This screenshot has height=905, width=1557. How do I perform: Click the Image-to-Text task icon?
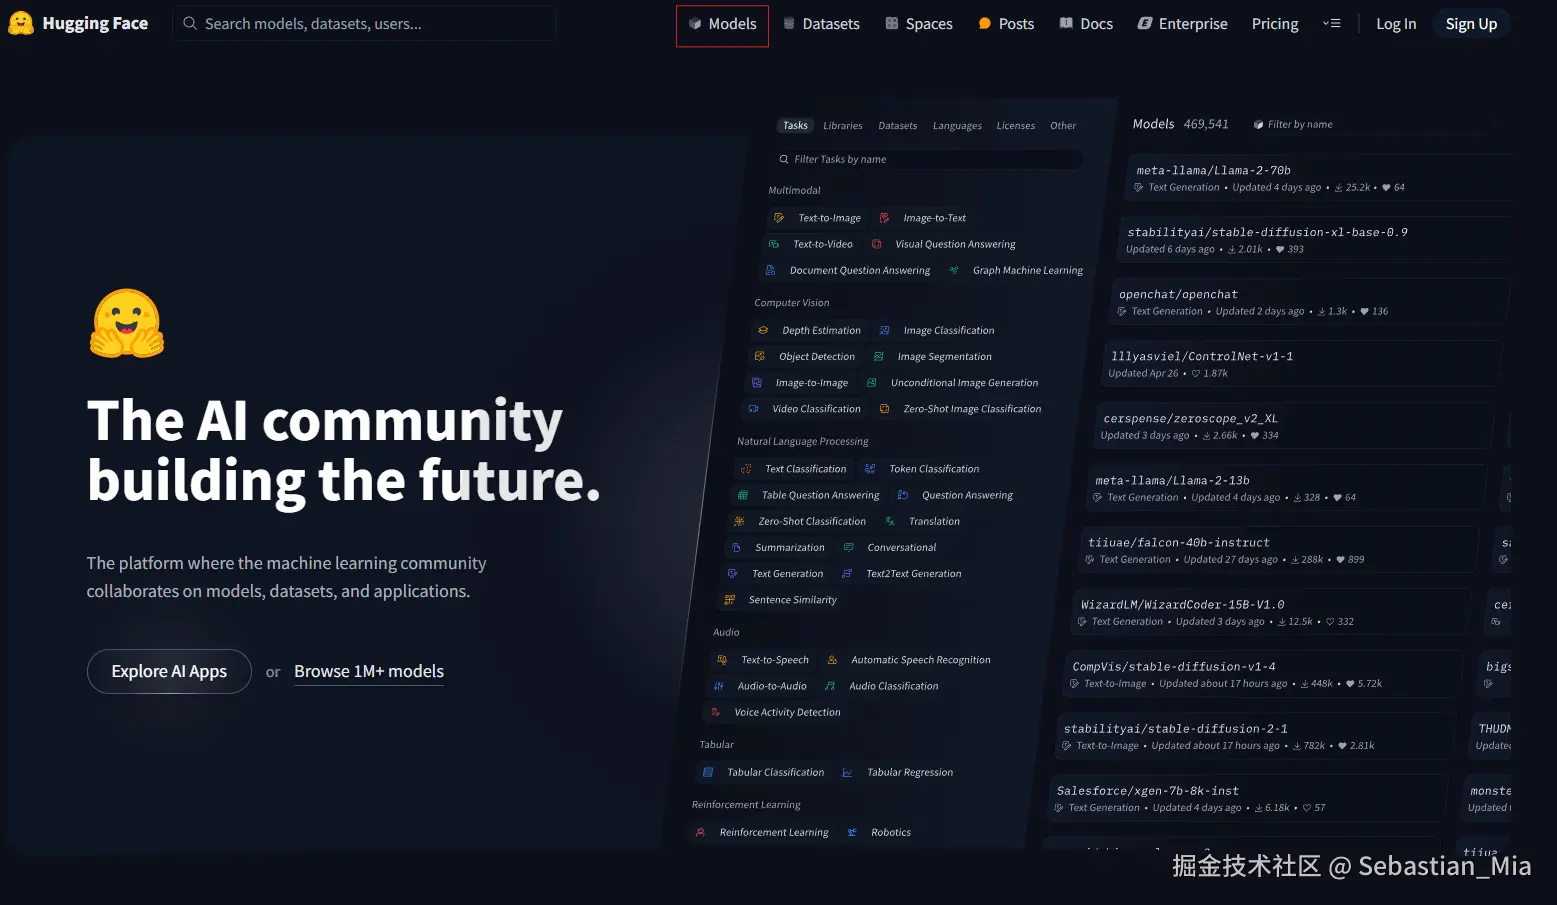pos(884,218)
